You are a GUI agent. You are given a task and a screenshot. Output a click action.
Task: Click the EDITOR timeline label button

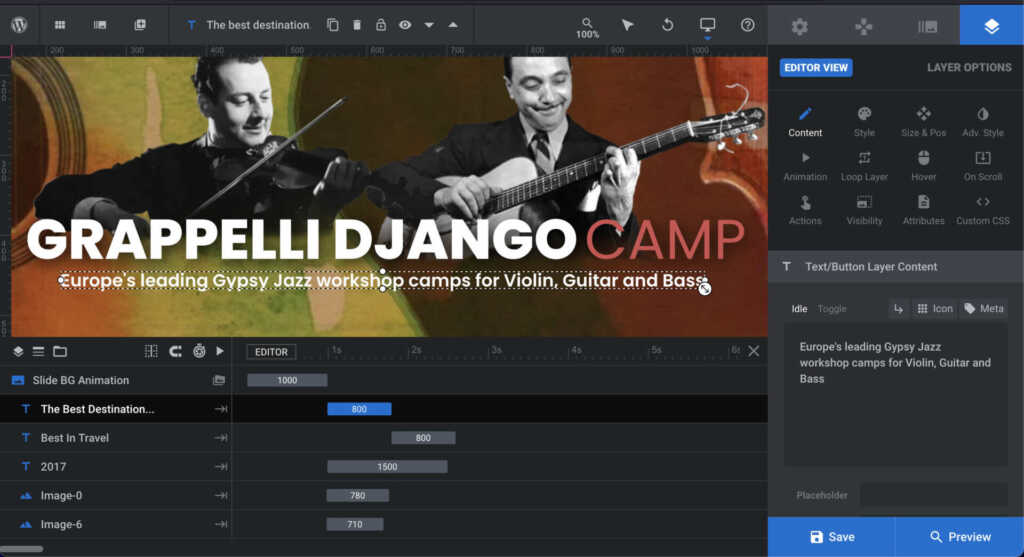(271, 352)
